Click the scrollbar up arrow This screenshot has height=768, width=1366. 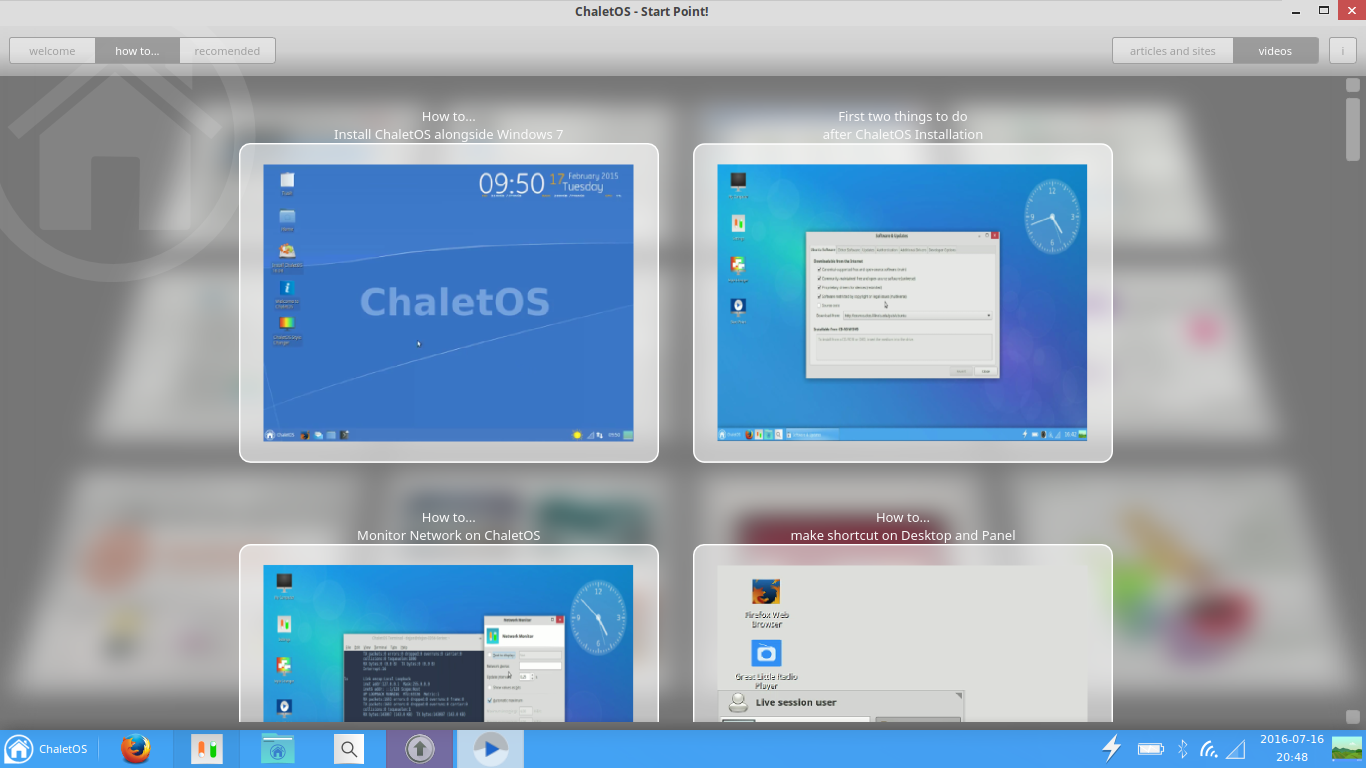click(x=1353, y=85)
